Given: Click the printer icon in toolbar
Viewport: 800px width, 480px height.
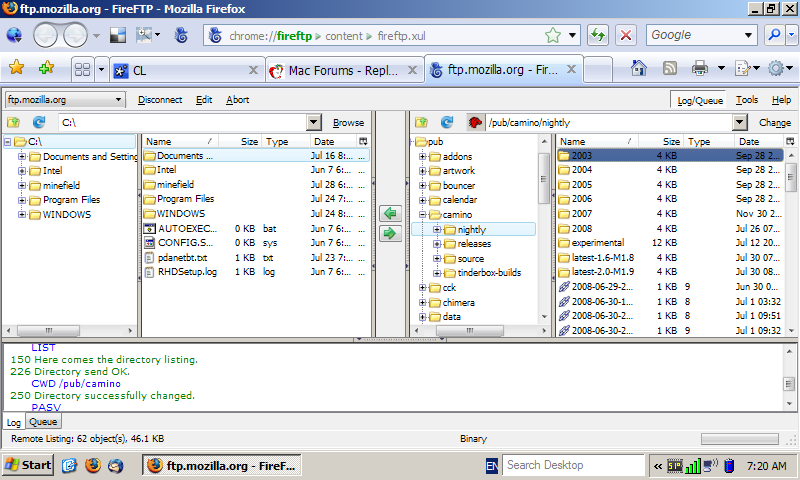Looking at the screenshot, I should (699, 68).
